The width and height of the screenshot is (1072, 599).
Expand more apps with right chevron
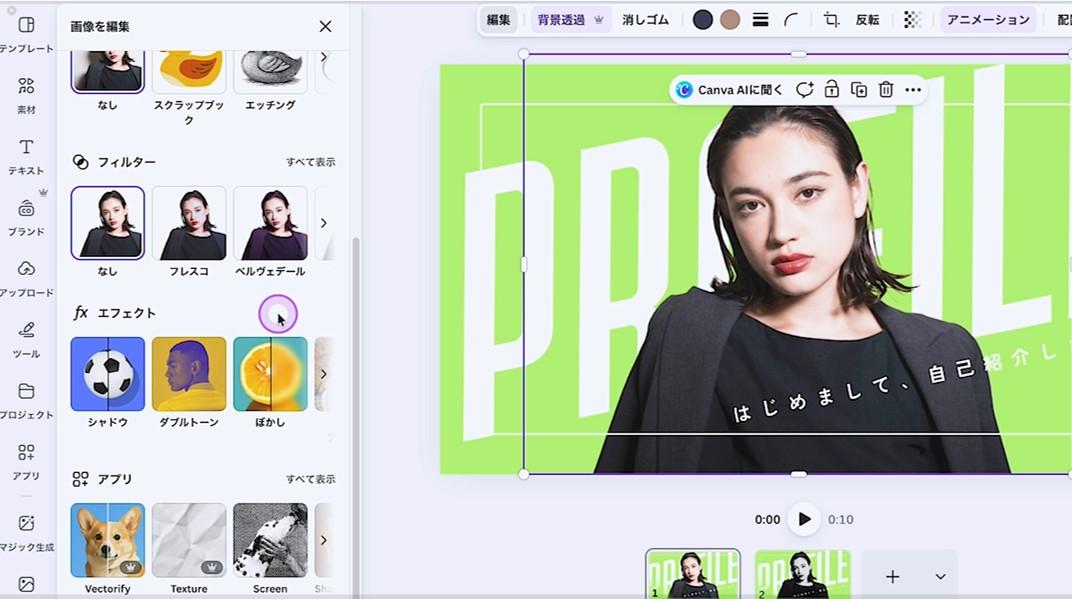[x=324, y=540]
